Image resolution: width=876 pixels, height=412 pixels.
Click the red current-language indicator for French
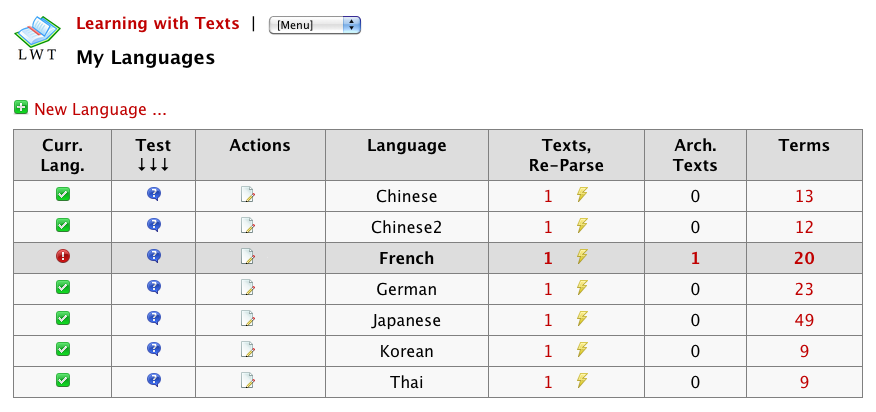(x=62, y=257)
